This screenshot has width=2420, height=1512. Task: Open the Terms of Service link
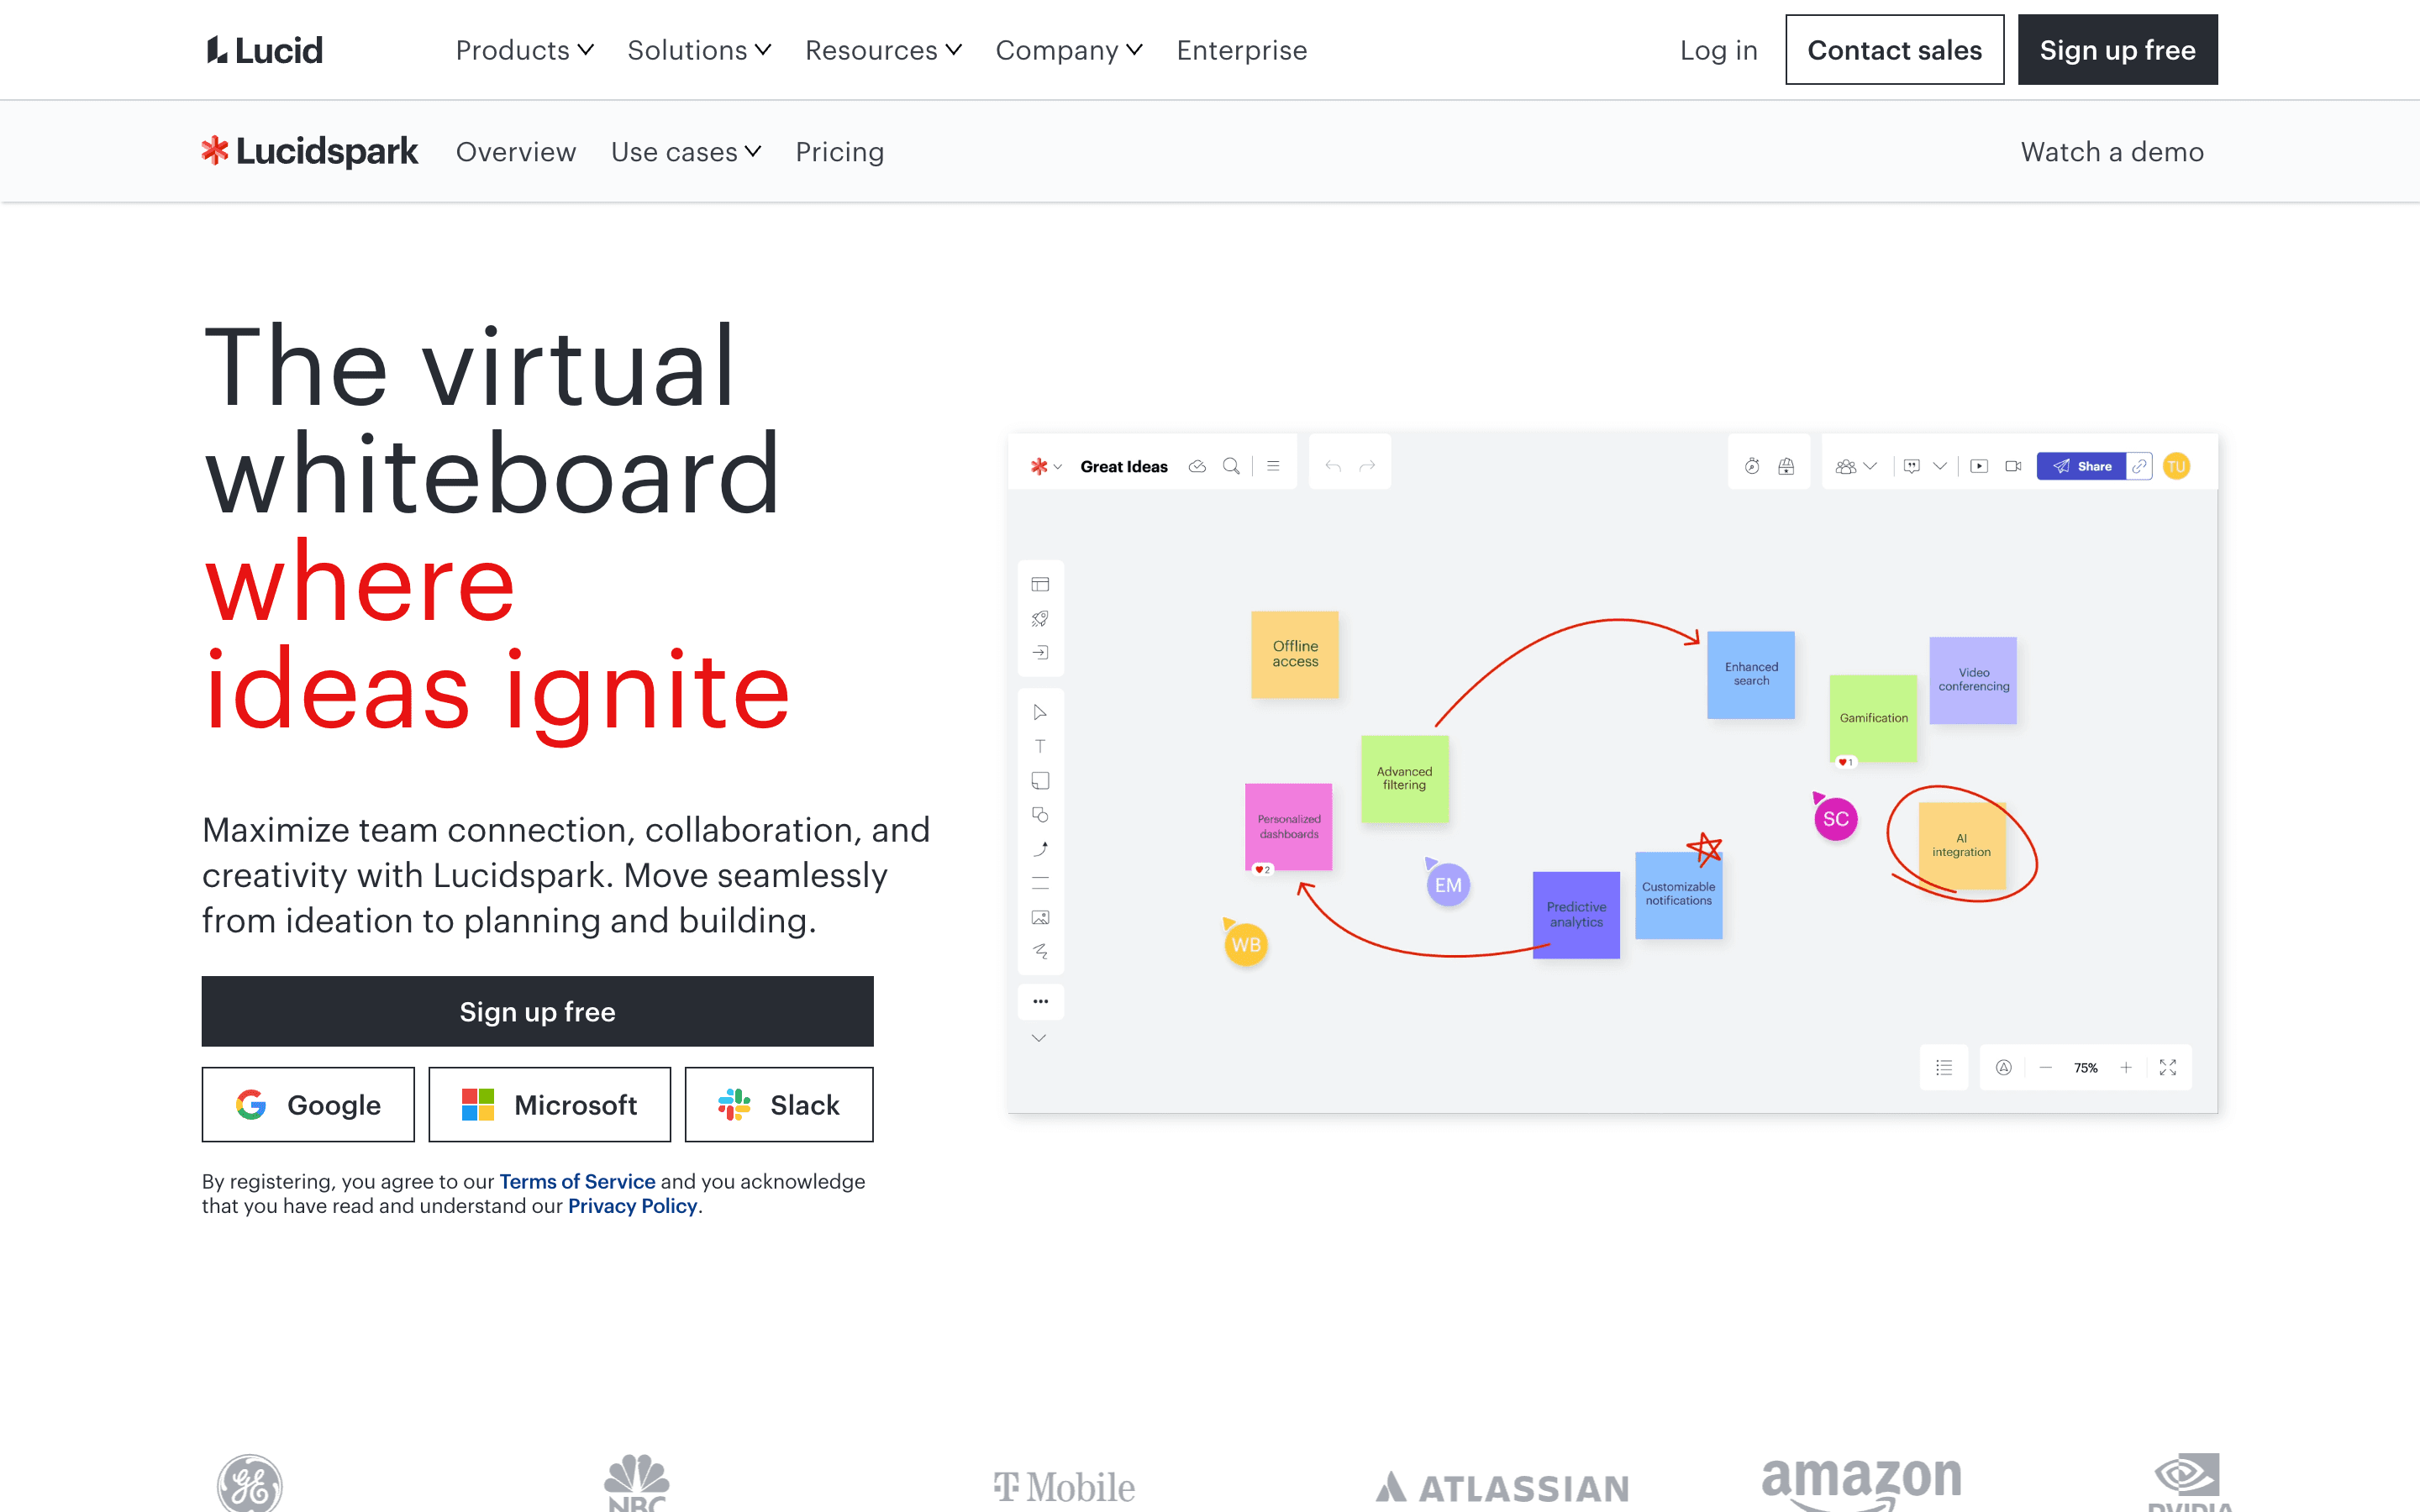(577, 1181)
